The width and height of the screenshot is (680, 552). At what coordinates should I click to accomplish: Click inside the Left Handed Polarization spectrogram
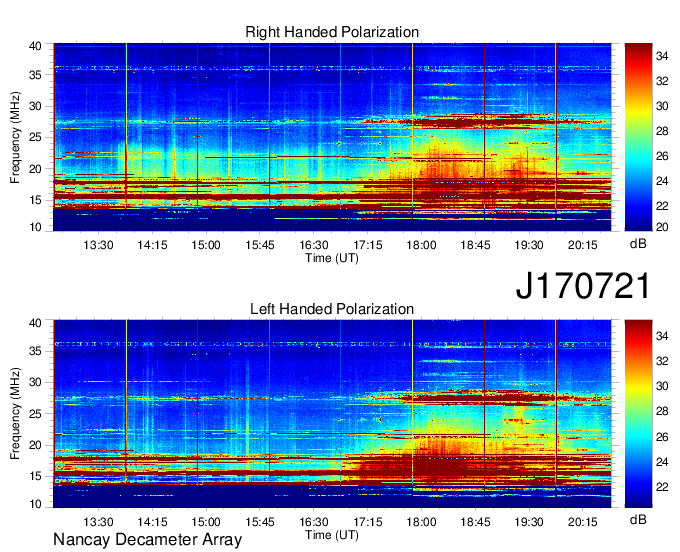[x=332, y=414]
